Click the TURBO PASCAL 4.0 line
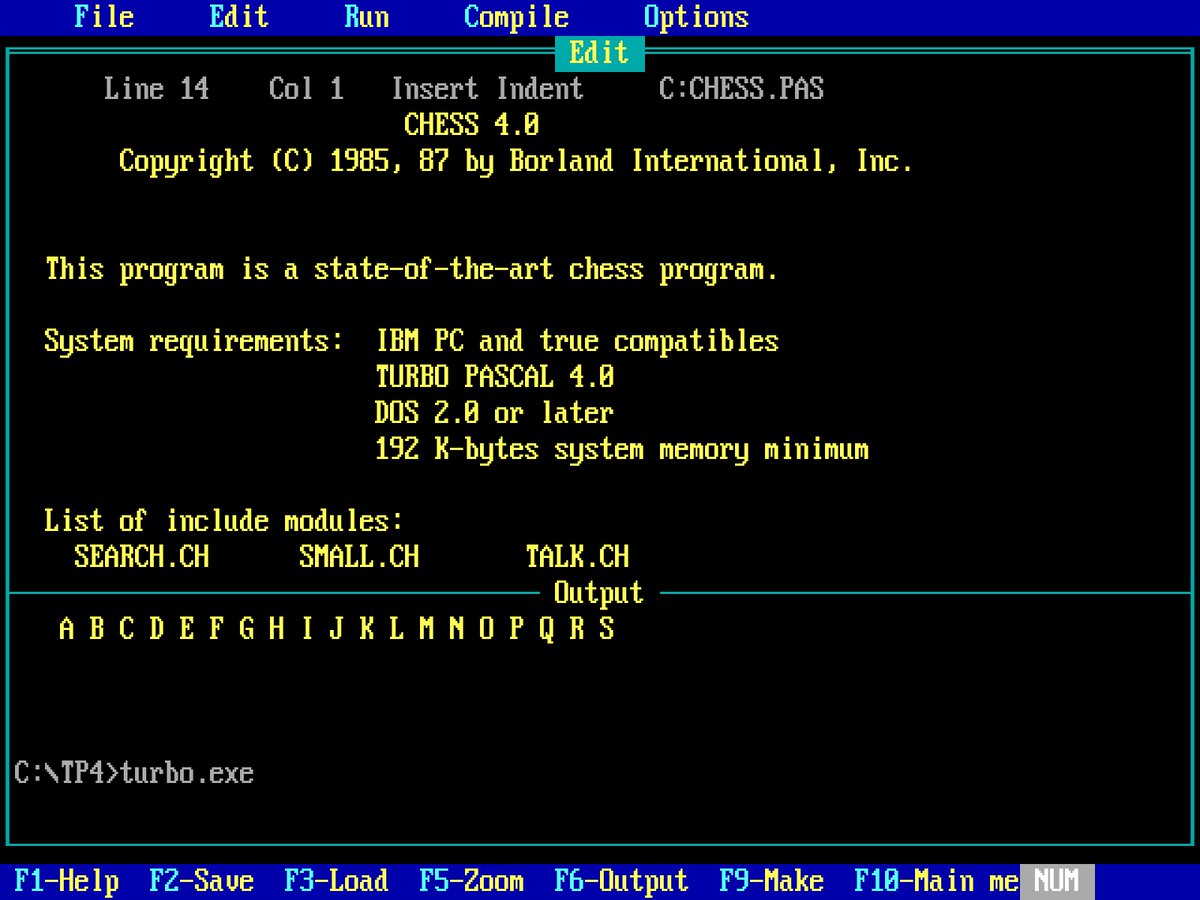The width and height of the screenshot is (1200, 900). [x=494, y=377]
